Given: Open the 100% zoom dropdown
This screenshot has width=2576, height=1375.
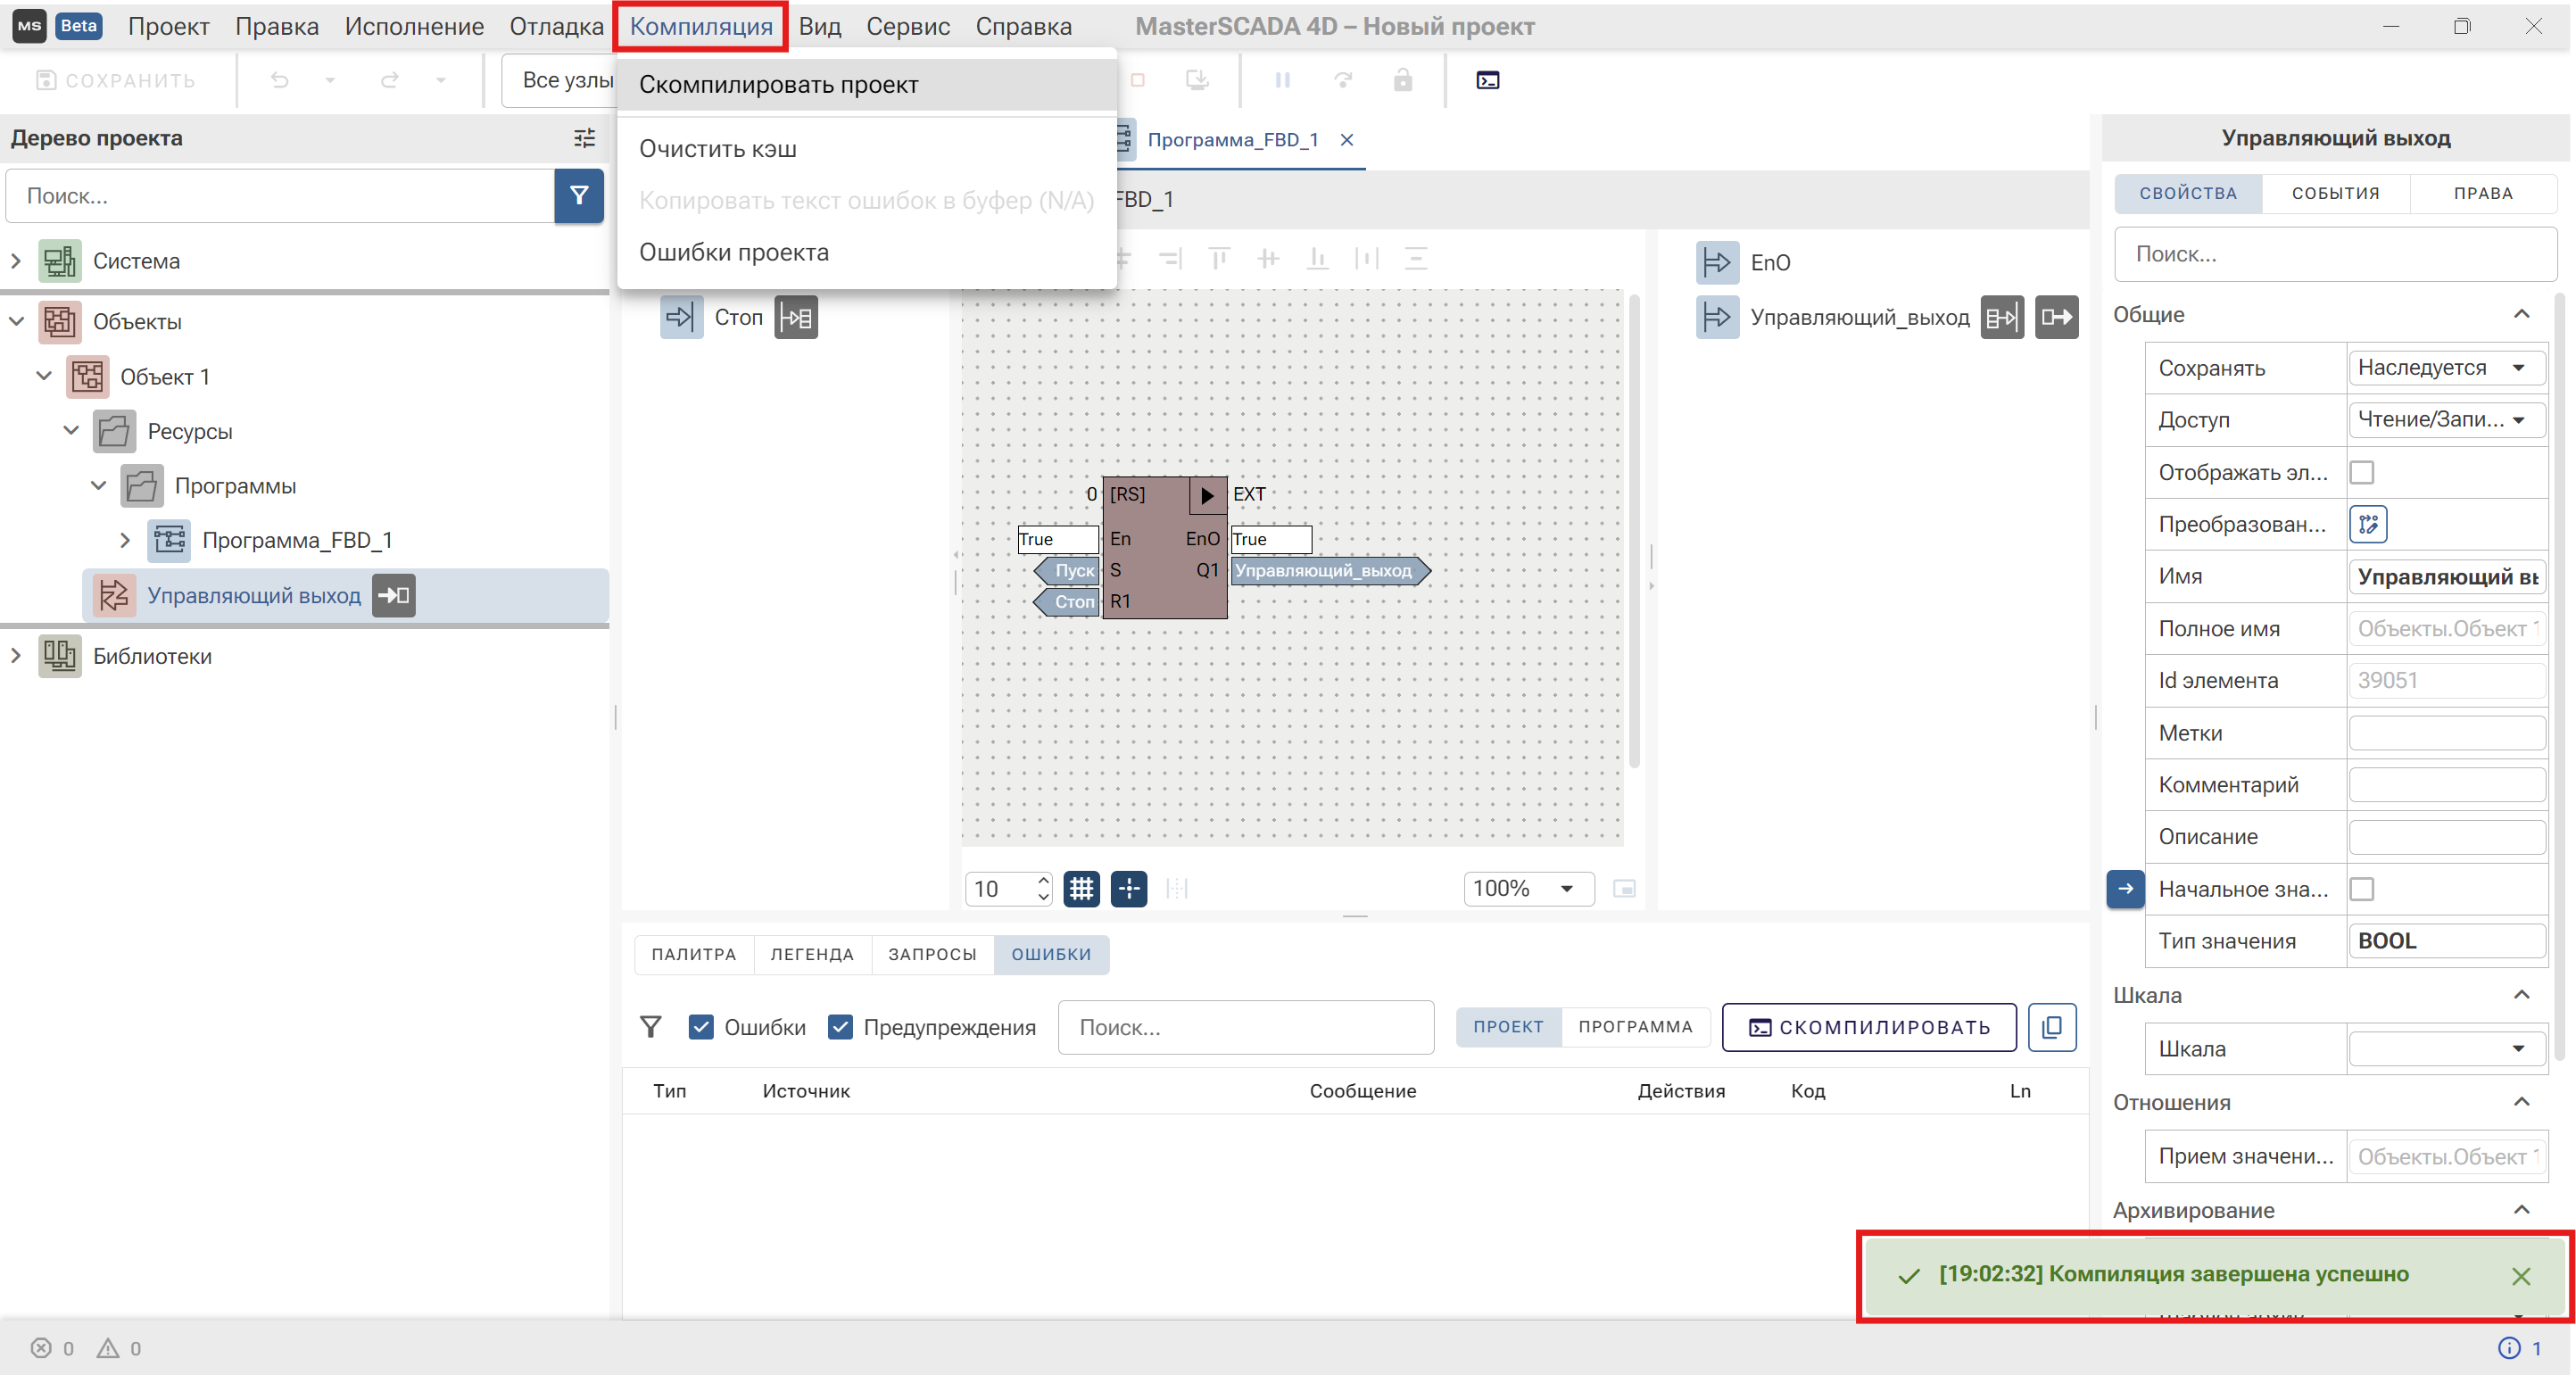Looking at the screenshot, I should pyautogui.click(x=1528, y=888).
